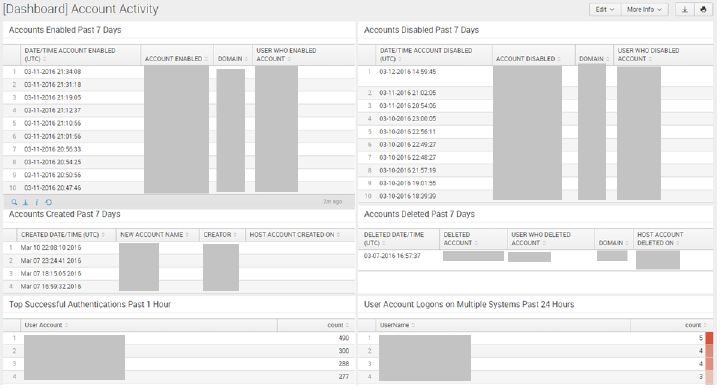Open search magnifier in Accounts Enabled panel
This screenshot has height=388, width=720.
click(14, 202)
